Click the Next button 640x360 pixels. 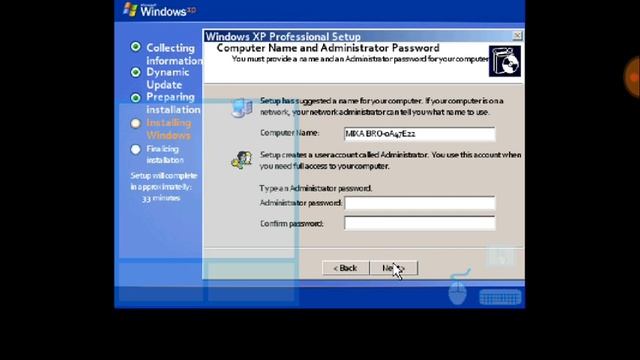394,268
